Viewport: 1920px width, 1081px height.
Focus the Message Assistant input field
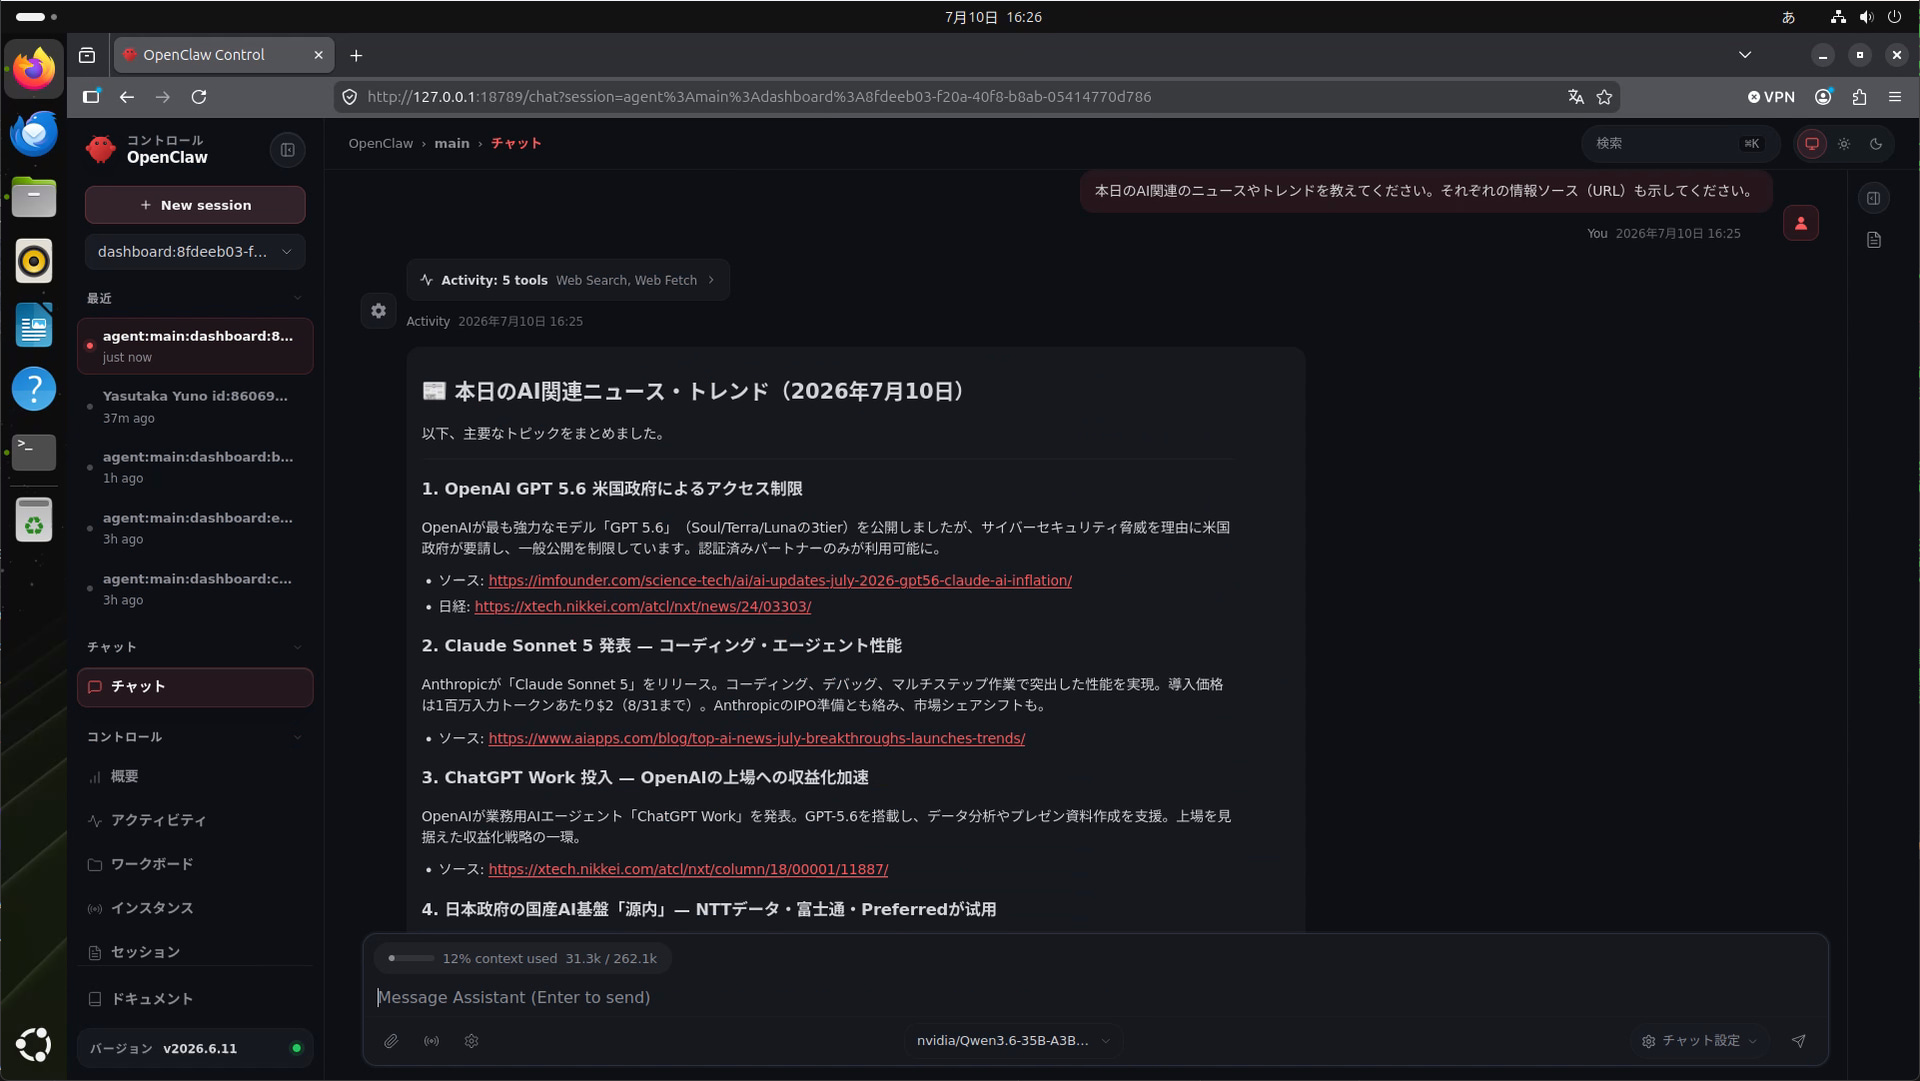(1095, 998)
